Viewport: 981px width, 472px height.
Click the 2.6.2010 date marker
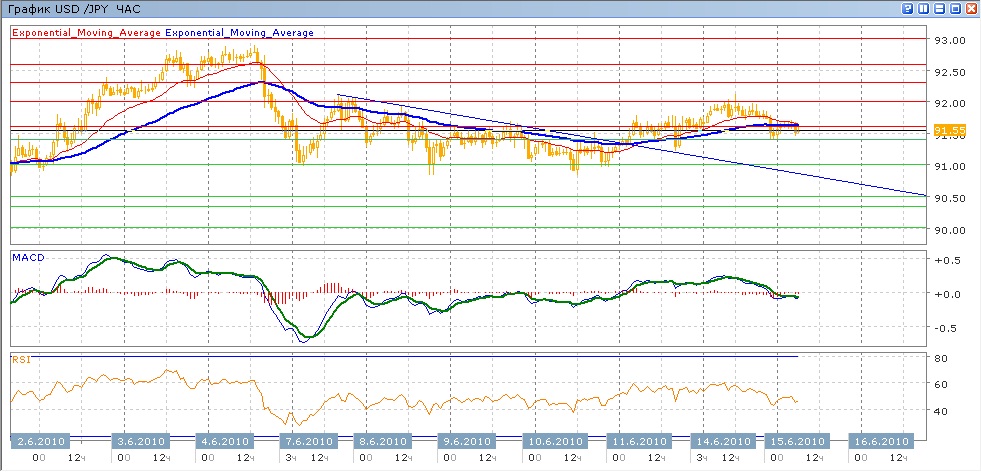[40, 441]
